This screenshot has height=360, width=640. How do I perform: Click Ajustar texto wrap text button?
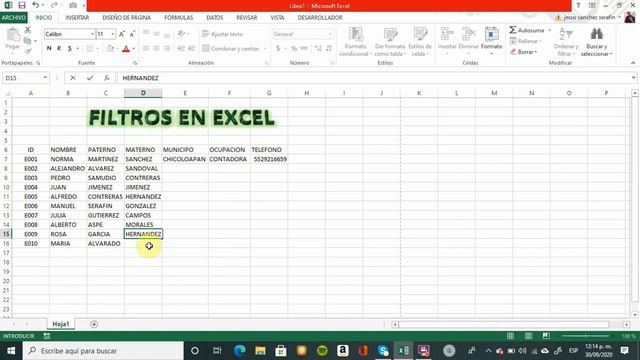click(x=223, y=34)
